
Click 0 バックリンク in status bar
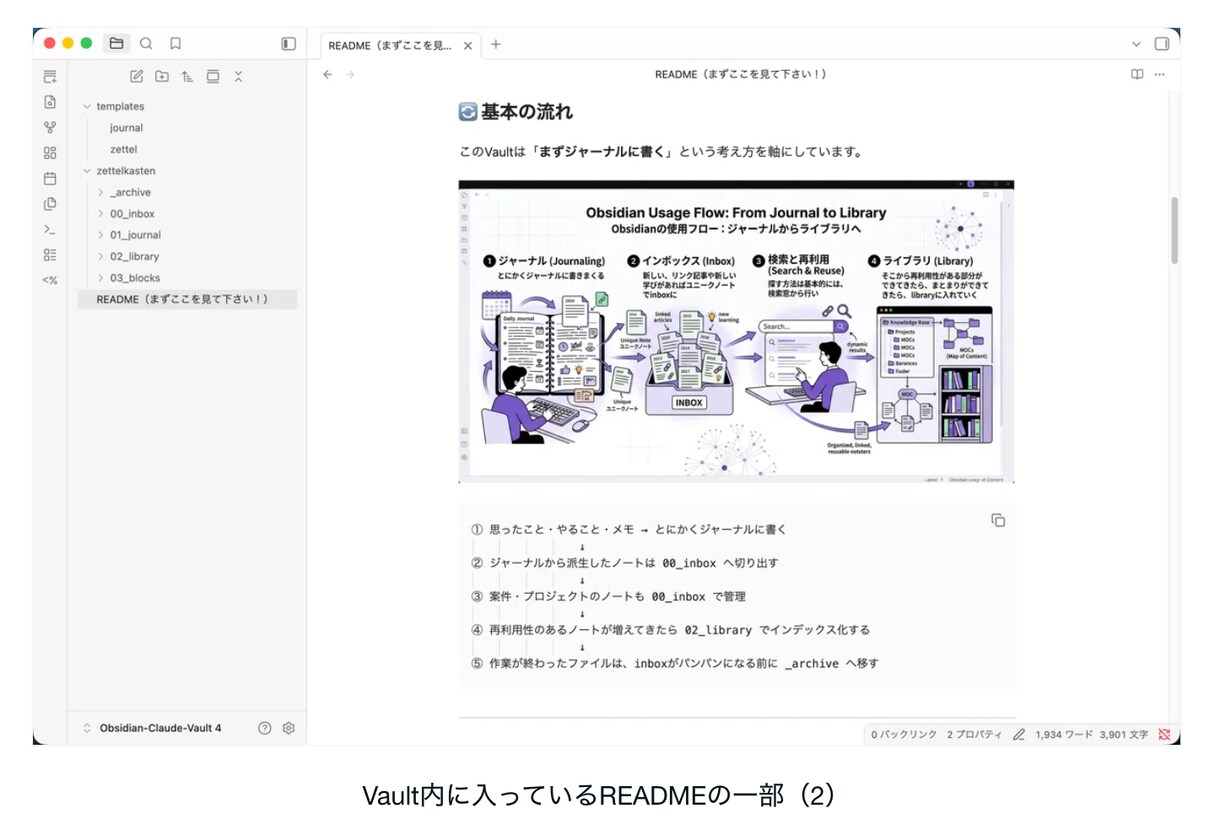(903, 734)
